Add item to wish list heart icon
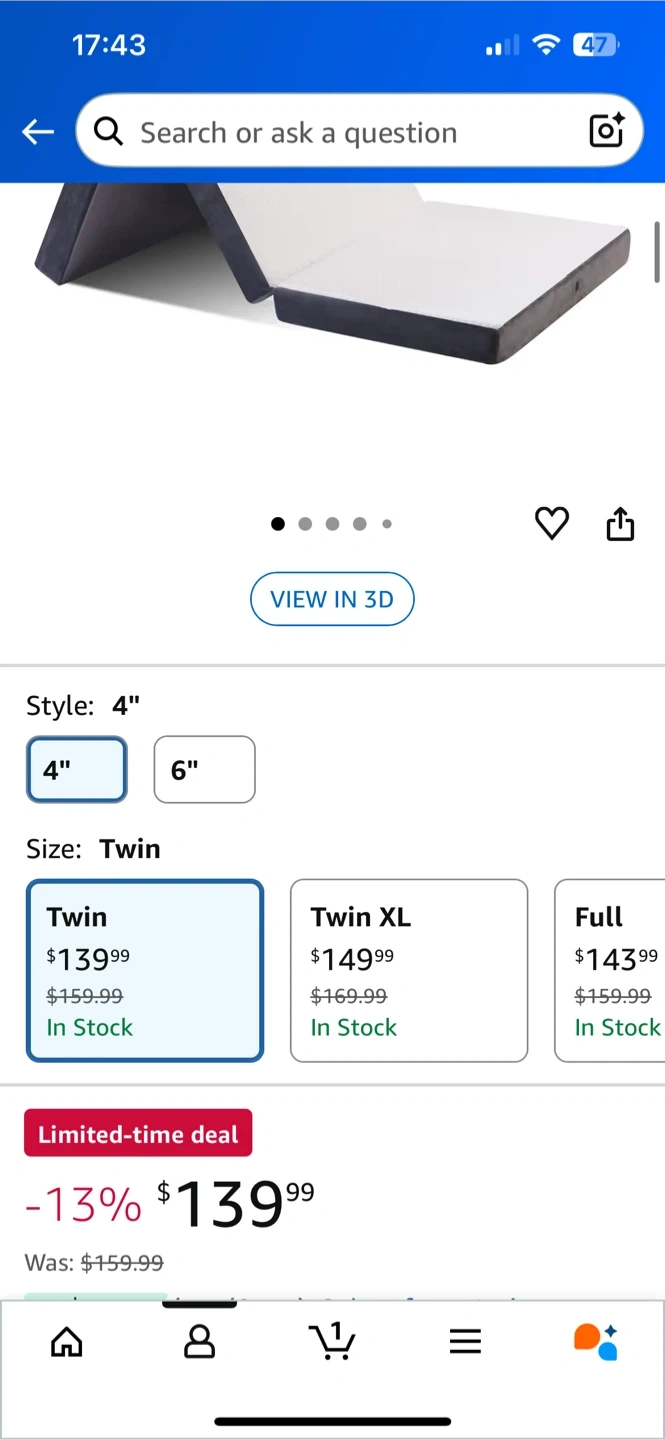 click(552, 523)
